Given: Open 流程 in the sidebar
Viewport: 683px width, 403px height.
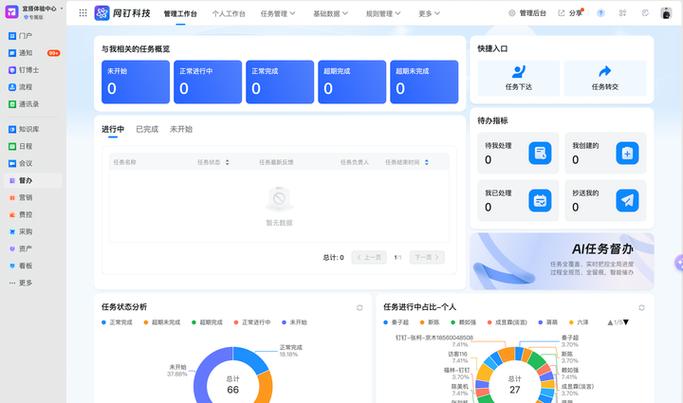Looking at the screenshot, I should point(20,87).
